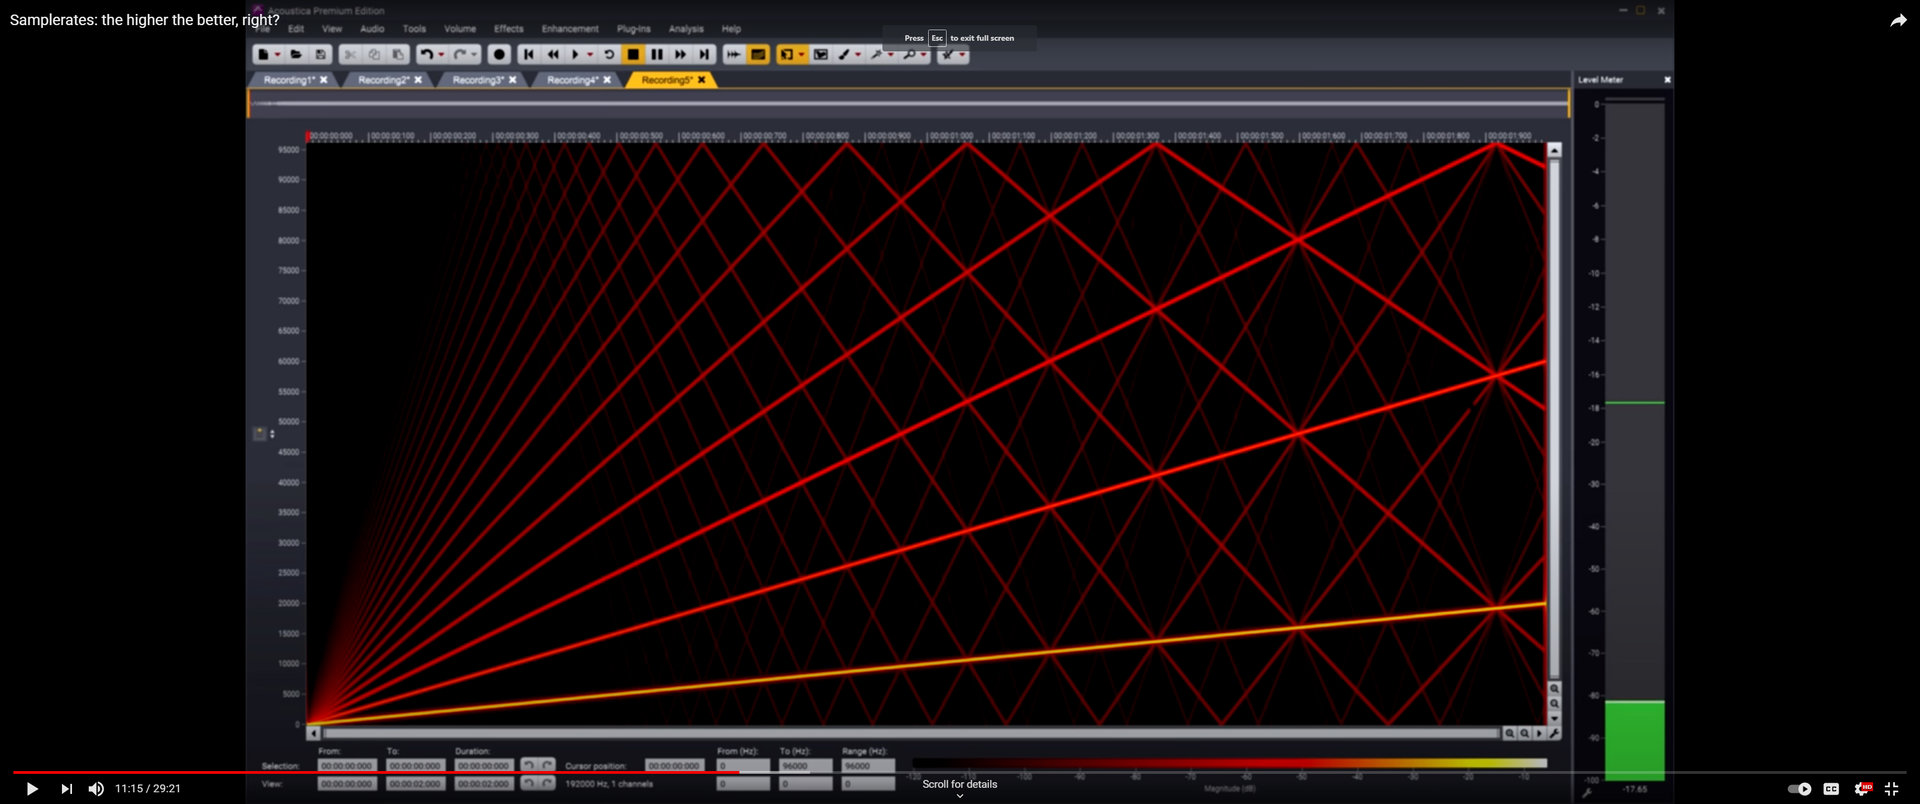The image size is (1920, 804).
Task: Open the Undo history dropdown arrow
Action: (441, 55)
